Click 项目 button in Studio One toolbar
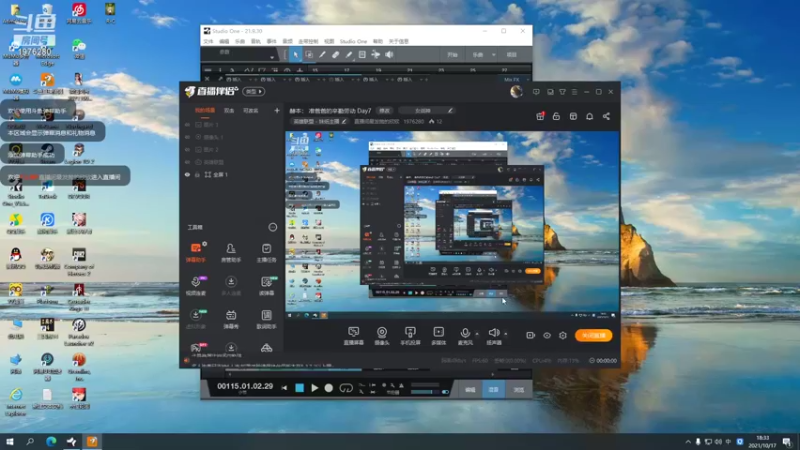 [512, 55]
